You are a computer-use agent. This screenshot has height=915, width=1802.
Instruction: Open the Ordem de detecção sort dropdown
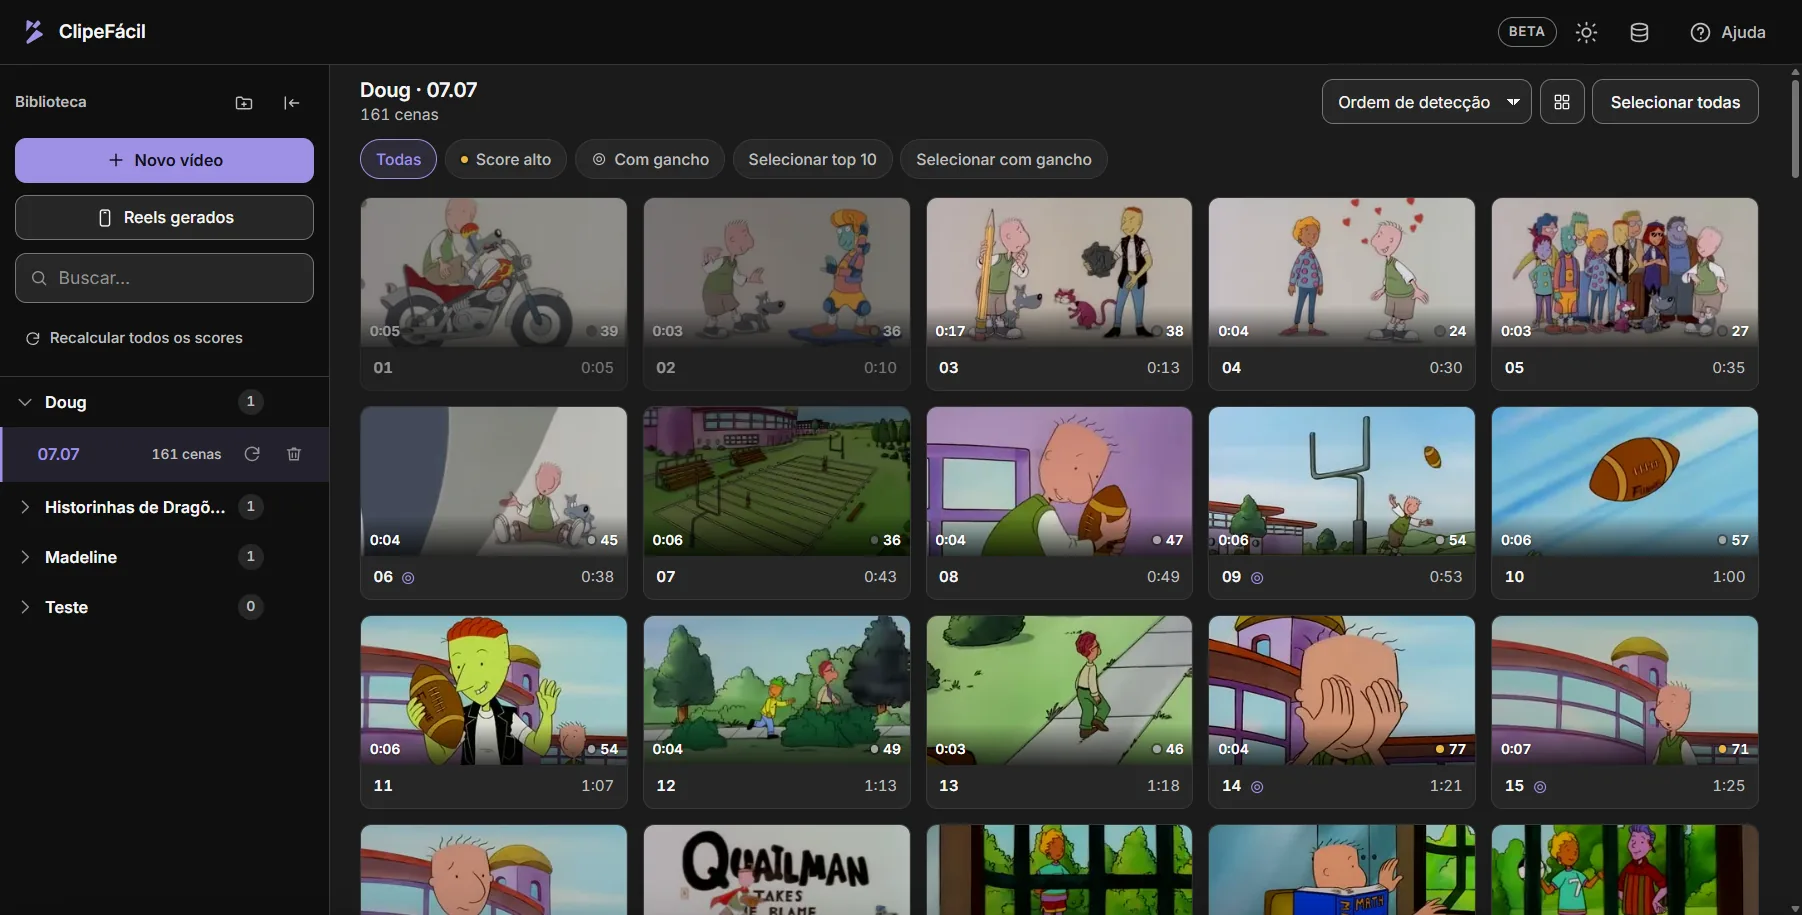click(x=1426, y=102)
